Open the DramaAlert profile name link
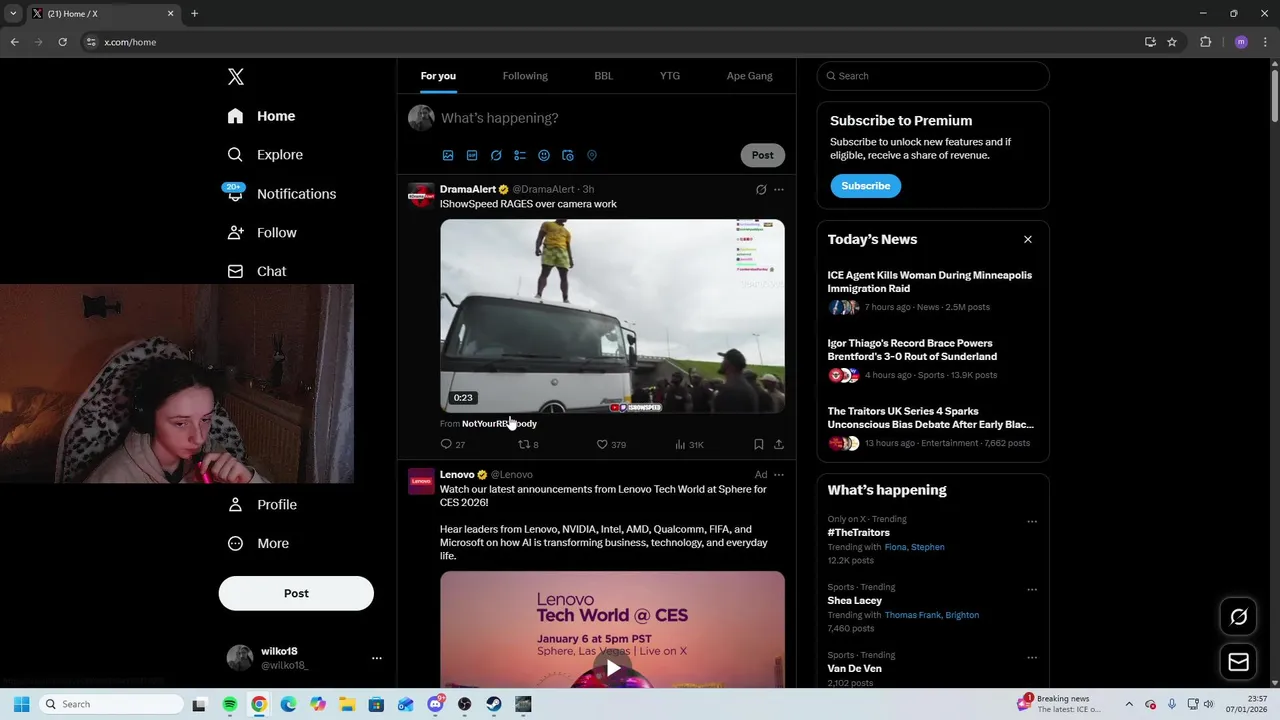Image resolution: width=1280 pixels, height=720 pixels. [x=468, y=189]
